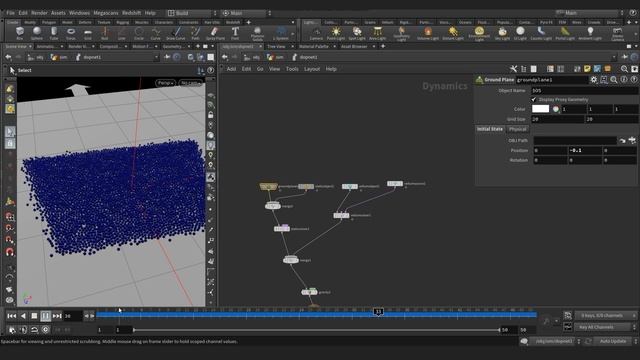This screenshot has height=360, width=640.
Task: Open the Main radial menu dropdown
Action: click(x=247, y=13)
